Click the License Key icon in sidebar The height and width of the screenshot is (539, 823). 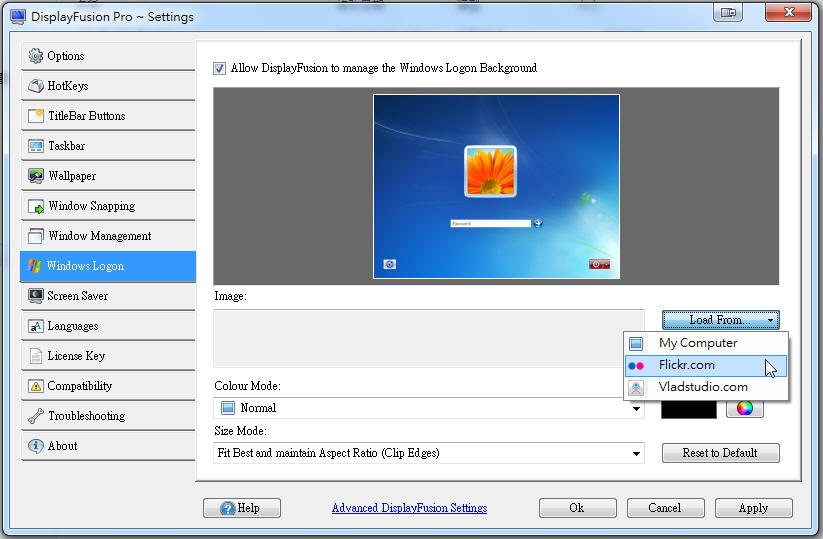coord(36,356)
